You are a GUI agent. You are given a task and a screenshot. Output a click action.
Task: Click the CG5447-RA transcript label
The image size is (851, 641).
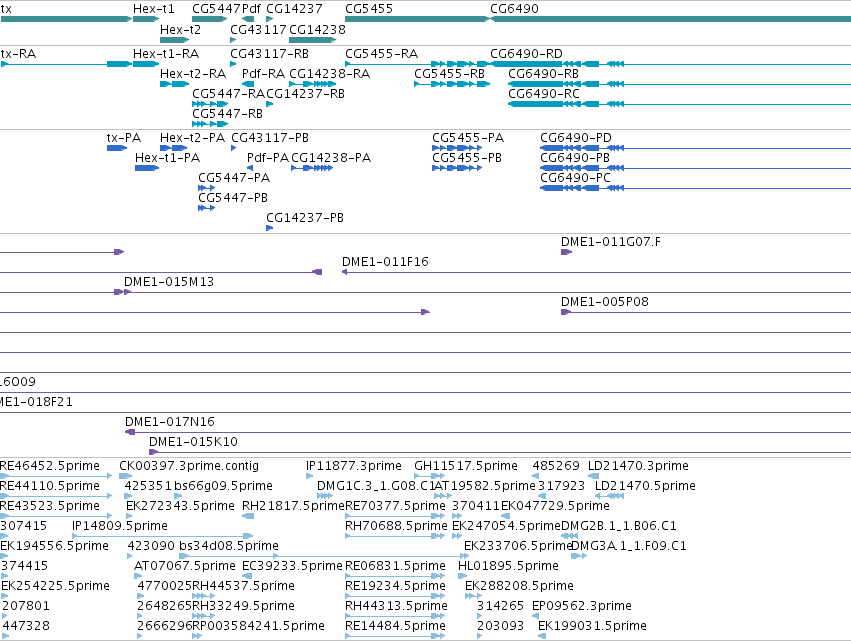228,93
